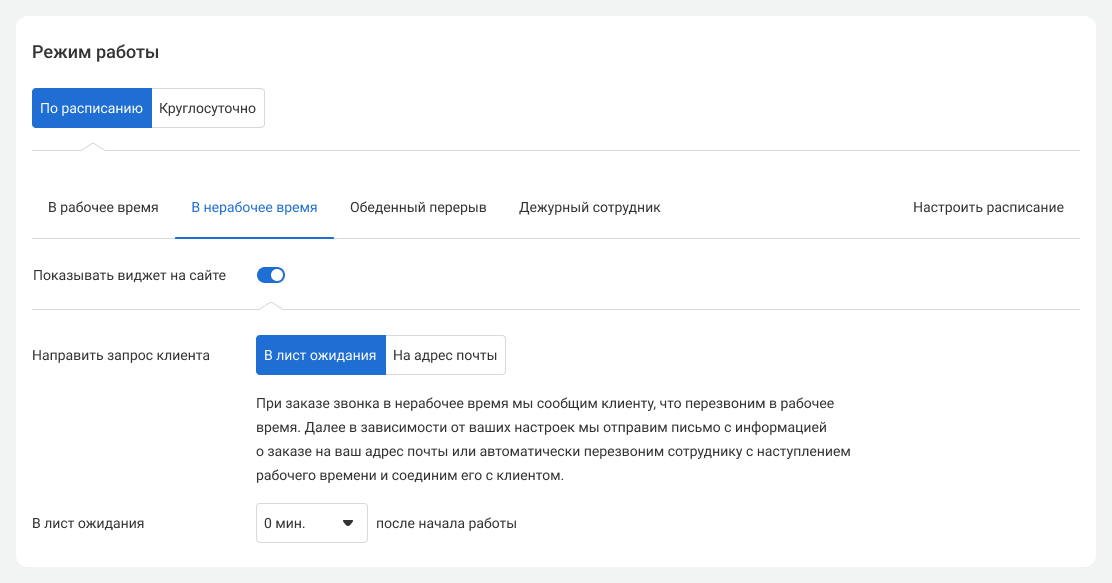Click the после начала работы text
The height and width of the screenshot is (583, 1112).
446,523
